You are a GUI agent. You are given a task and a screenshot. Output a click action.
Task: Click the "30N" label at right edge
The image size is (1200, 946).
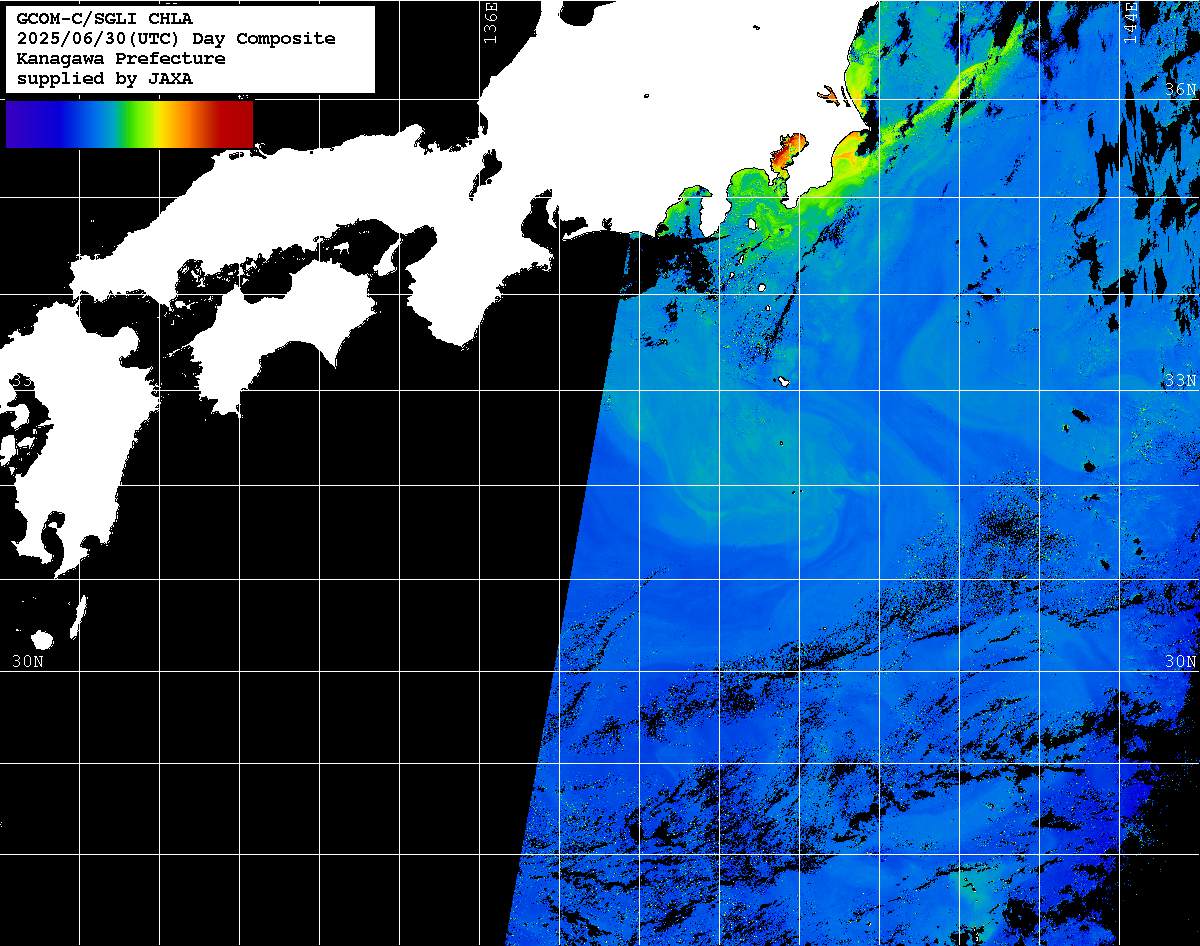click(1180, 661)
